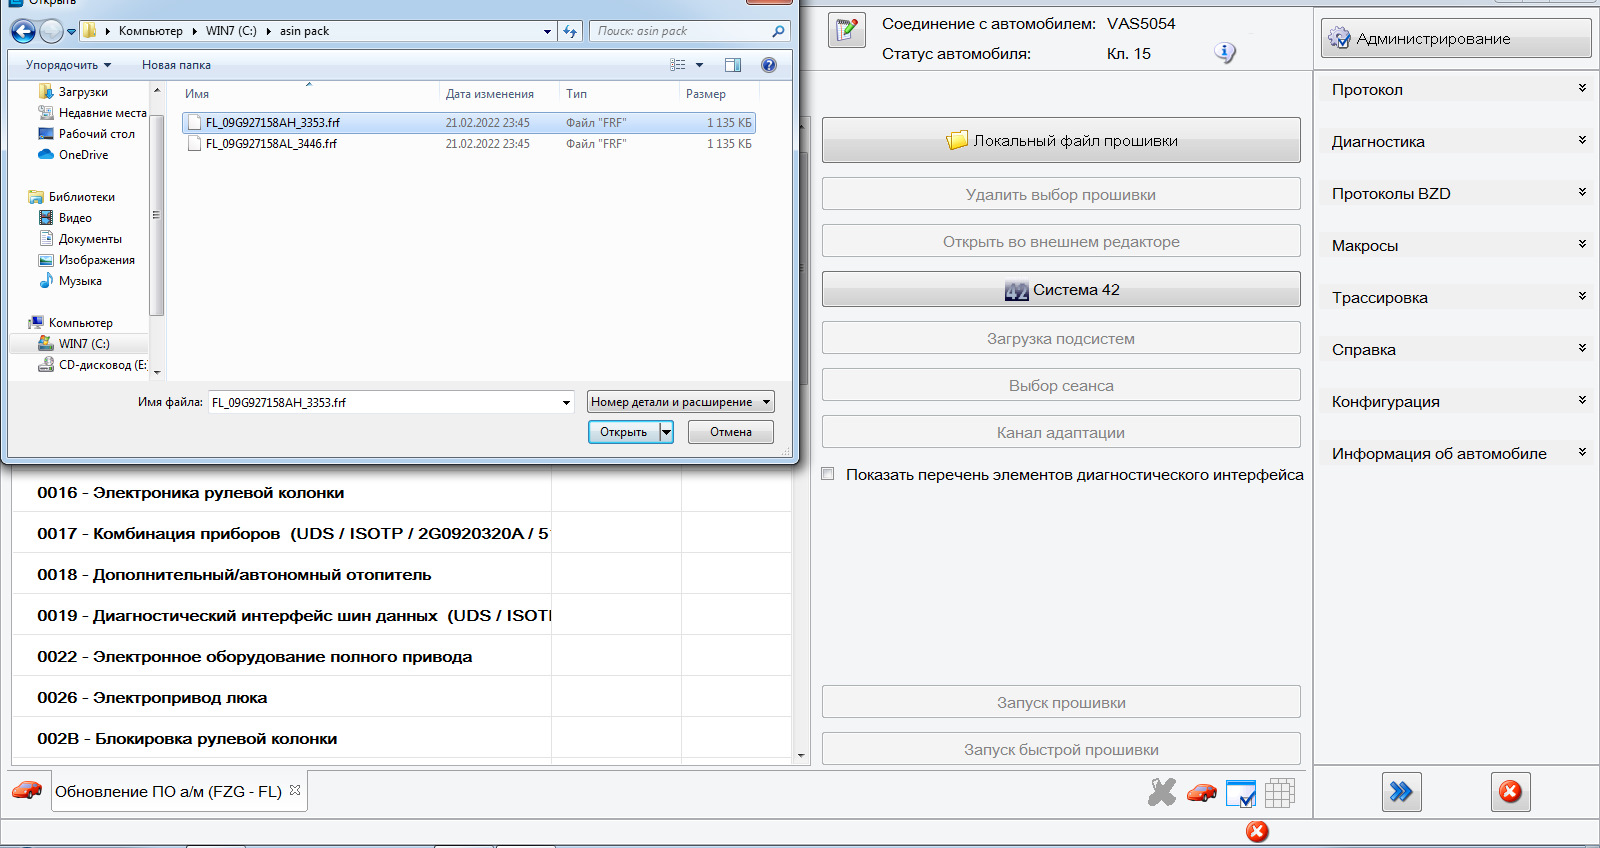Click the red X icon in status bar
The width and height of the screenshot is (1600, 848).
point(1257,832)
